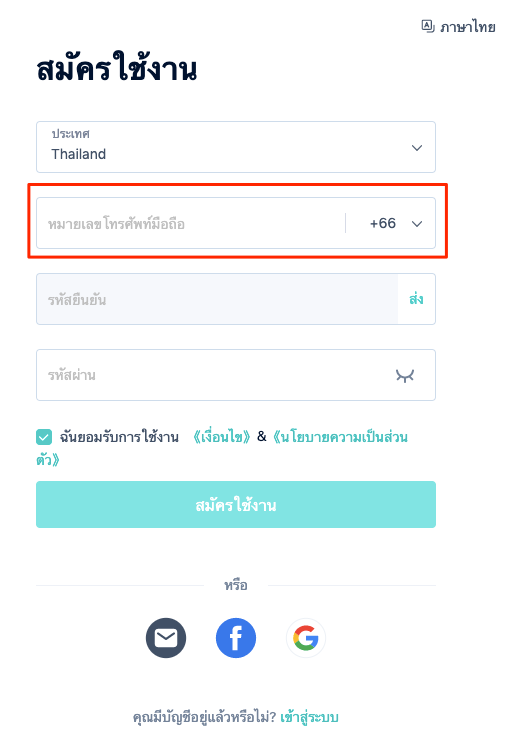
Task: Click the สมัครใช้งาน register button
Action: (236, 504)
